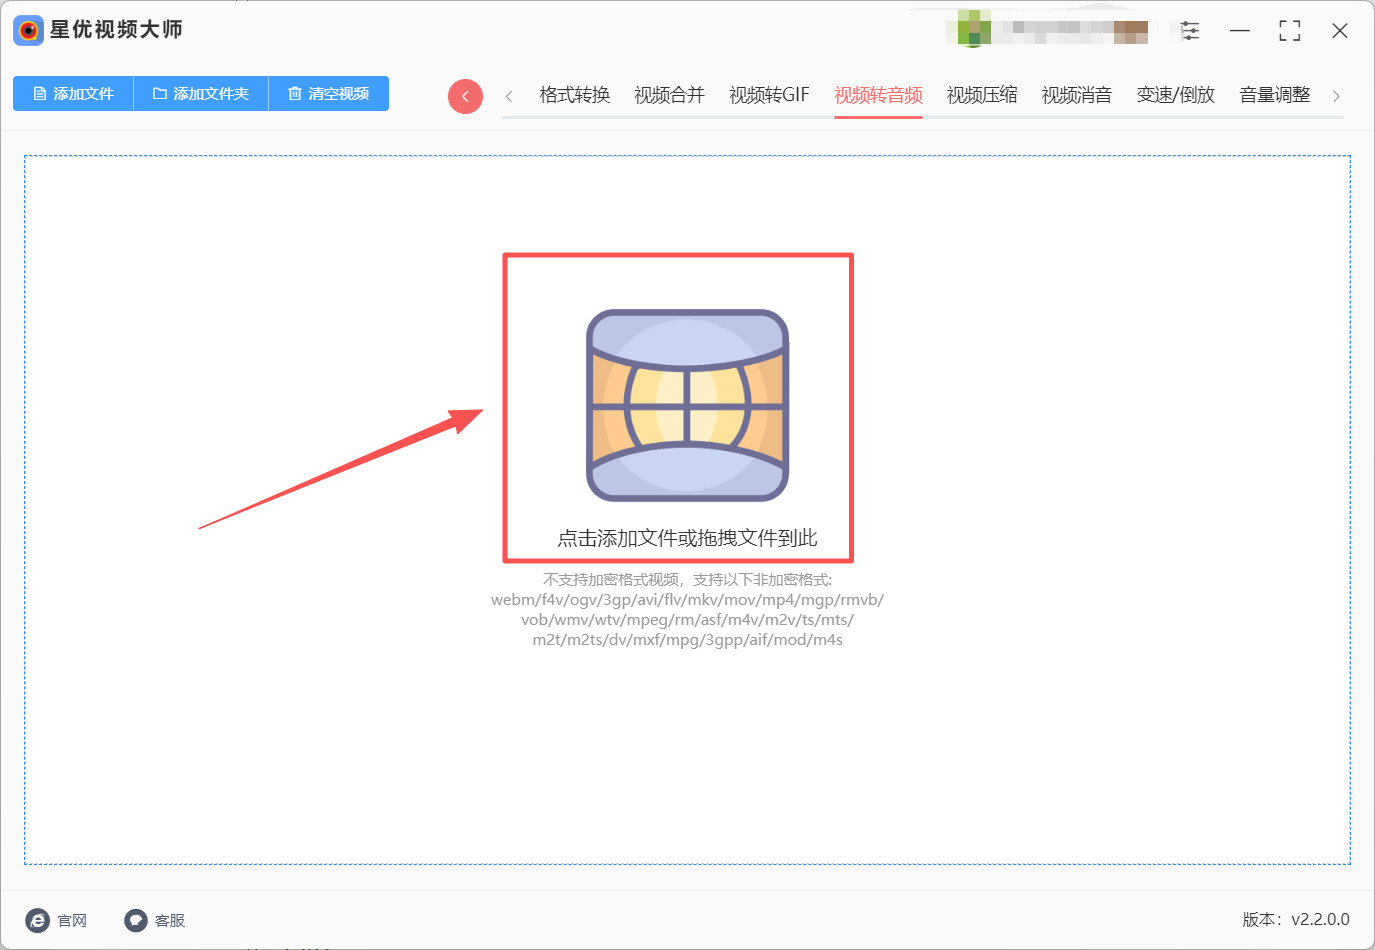
Task: Click the version v2.2.0.0 text
Action: click(x=1296, y=919)
